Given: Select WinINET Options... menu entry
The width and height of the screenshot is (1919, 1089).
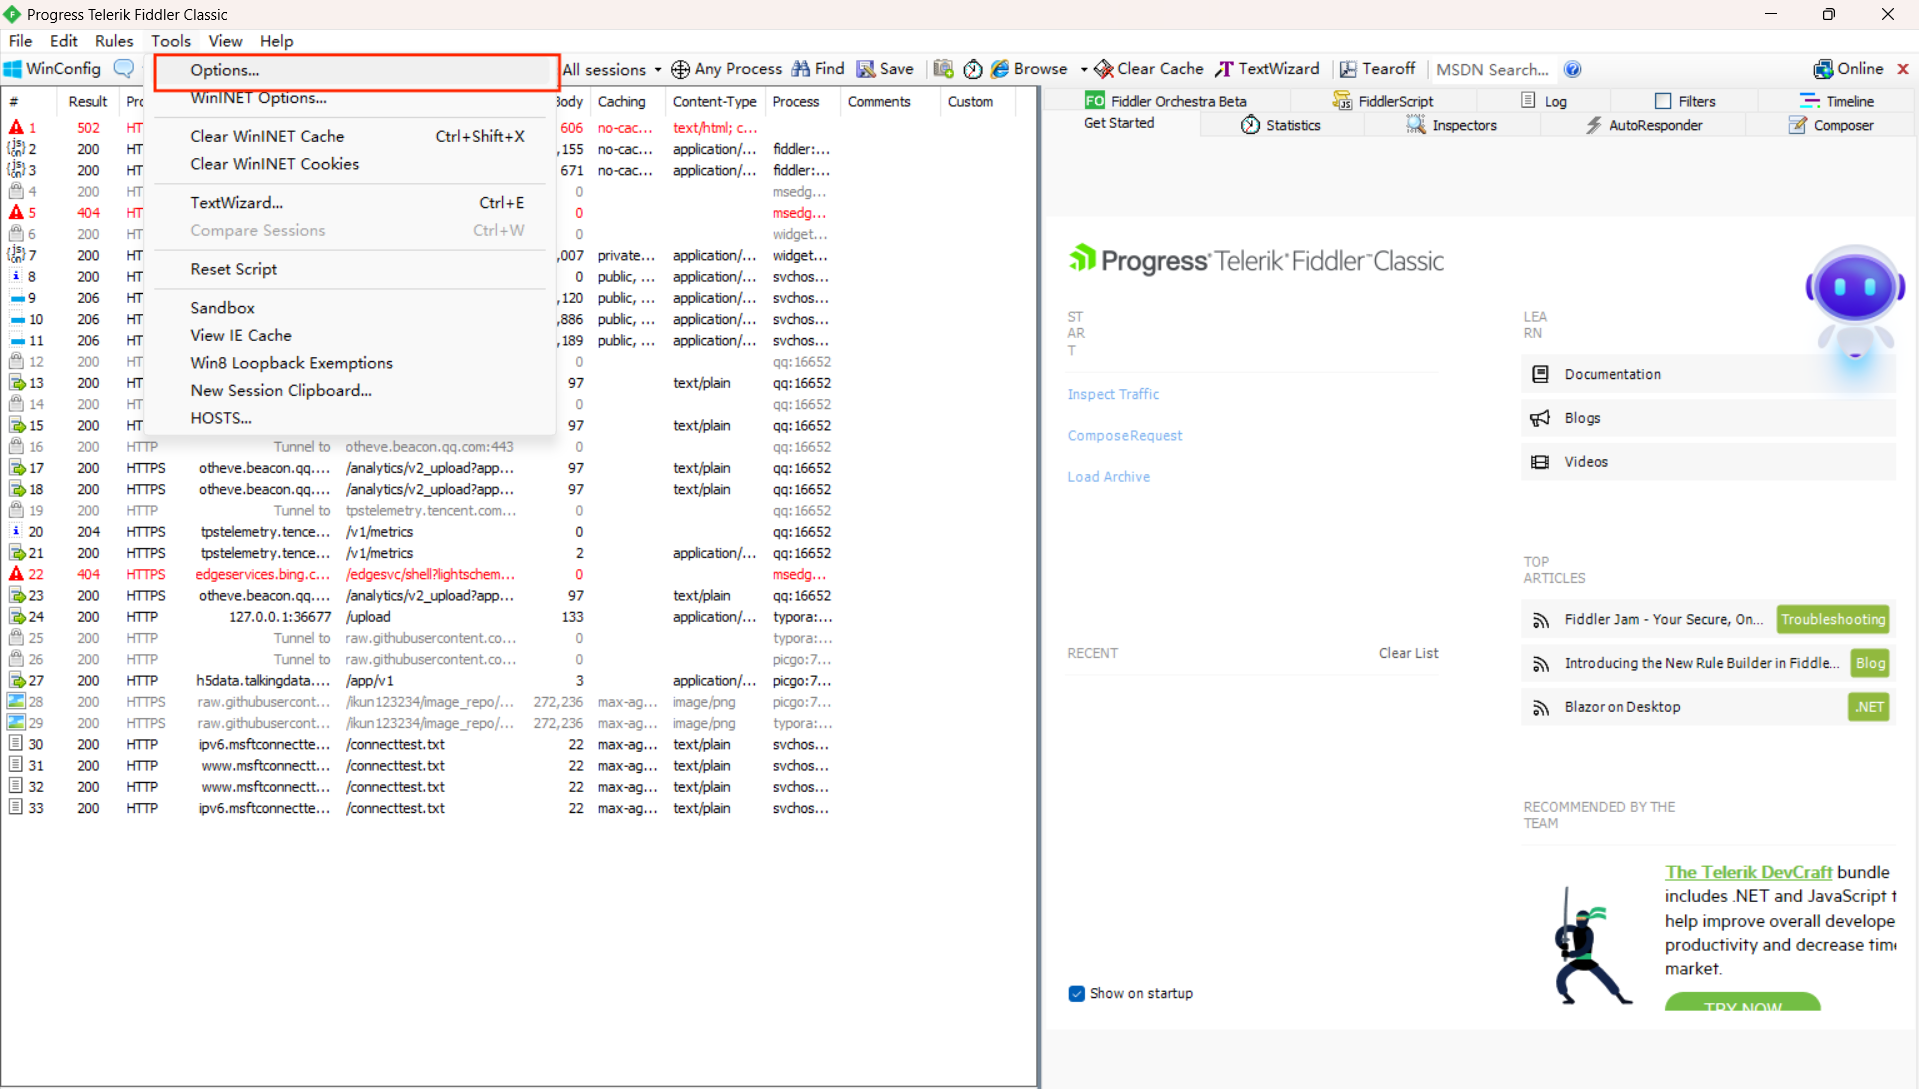Looking at the screenshot, I should 350,98.
